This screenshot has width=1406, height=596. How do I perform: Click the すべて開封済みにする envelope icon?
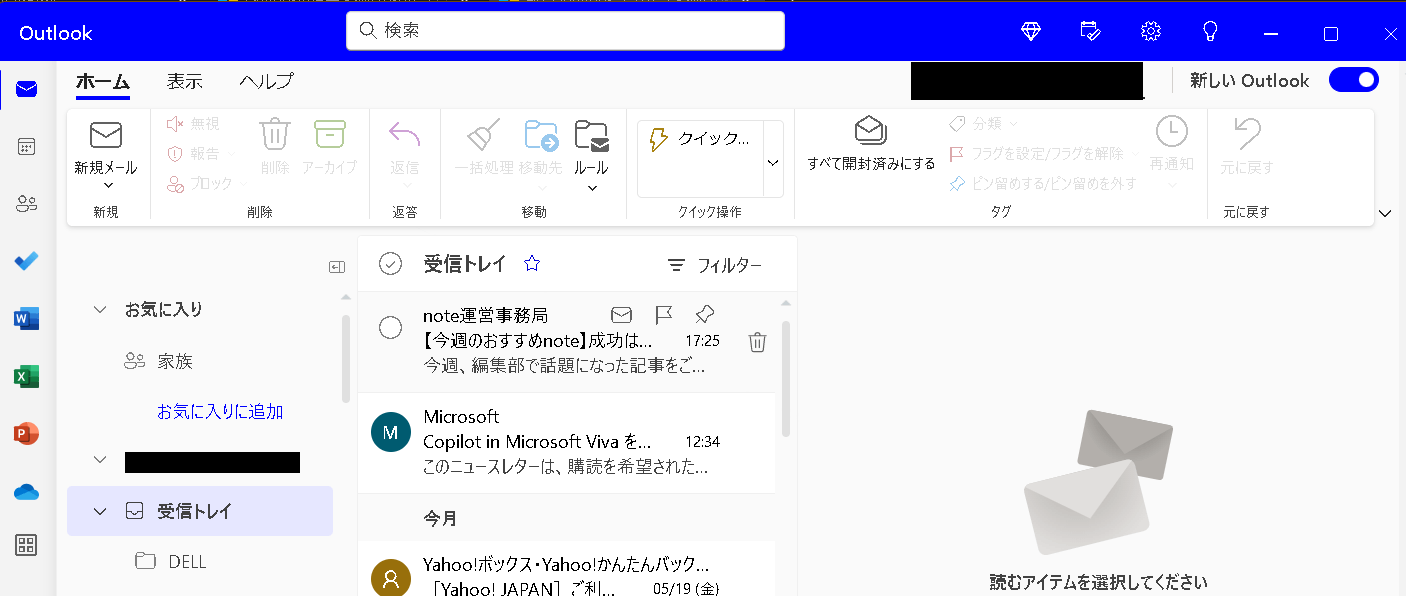point(871,131)
